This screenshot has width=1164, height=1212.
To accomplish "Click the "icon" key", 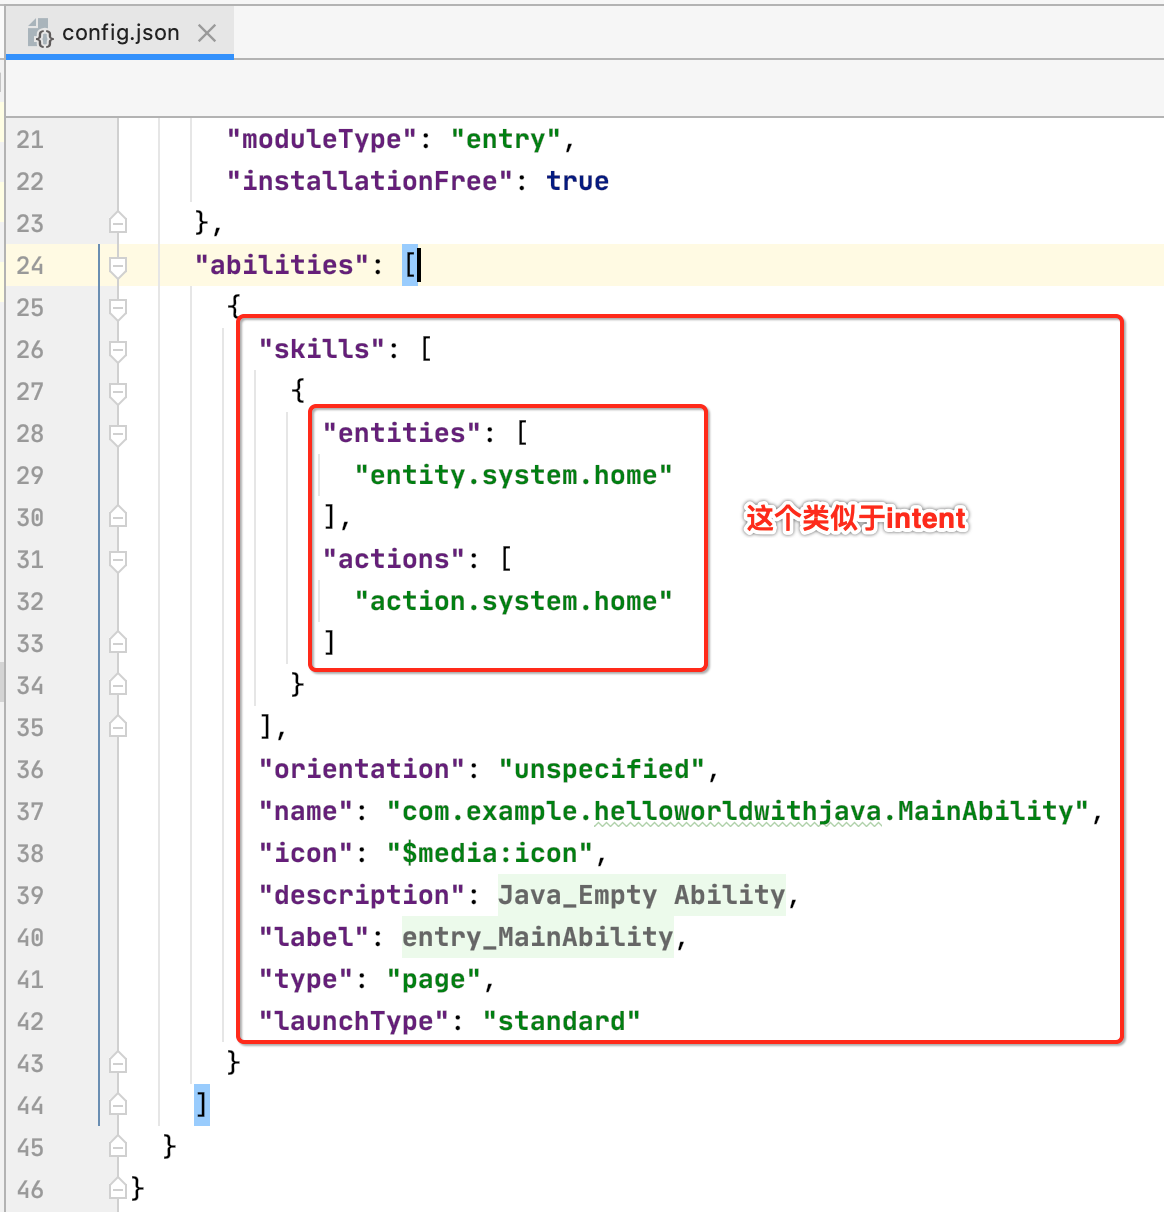I will click(x=306, y=853).
